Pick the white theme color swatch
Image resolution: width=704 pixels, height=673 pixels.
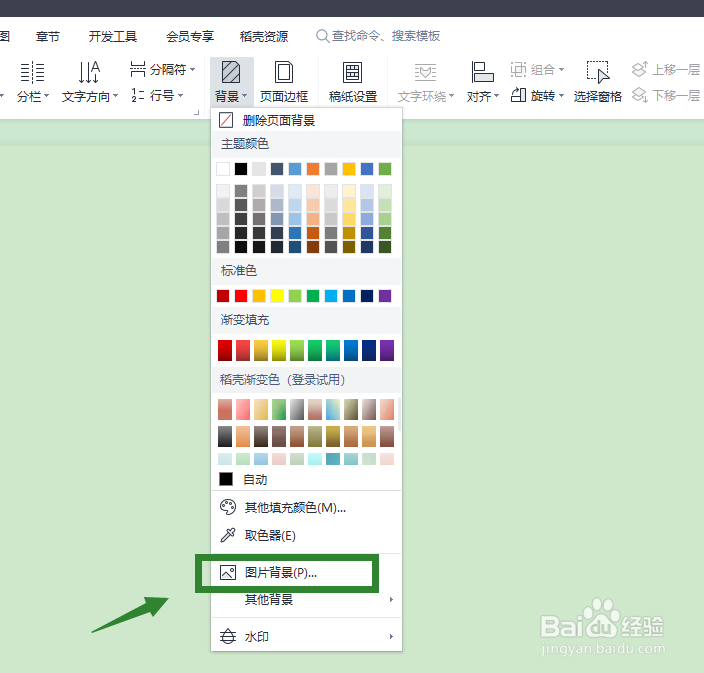(223, 169)
